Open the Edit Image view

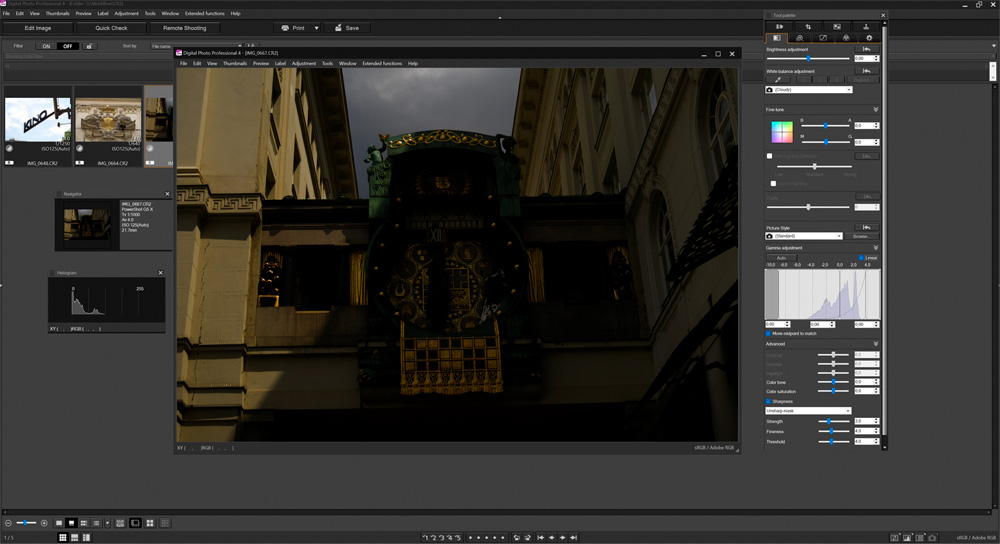click(38, 28)
